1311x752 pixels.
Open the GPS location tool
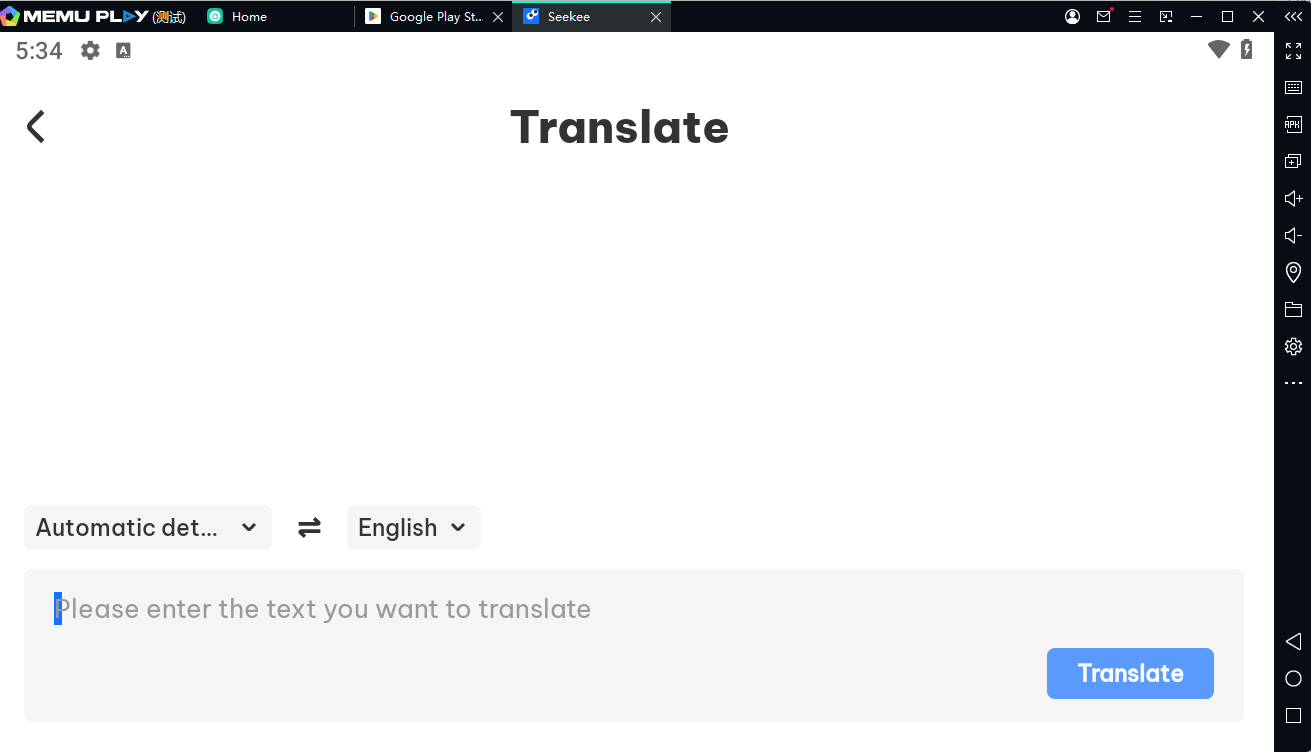coord(1293,272)
